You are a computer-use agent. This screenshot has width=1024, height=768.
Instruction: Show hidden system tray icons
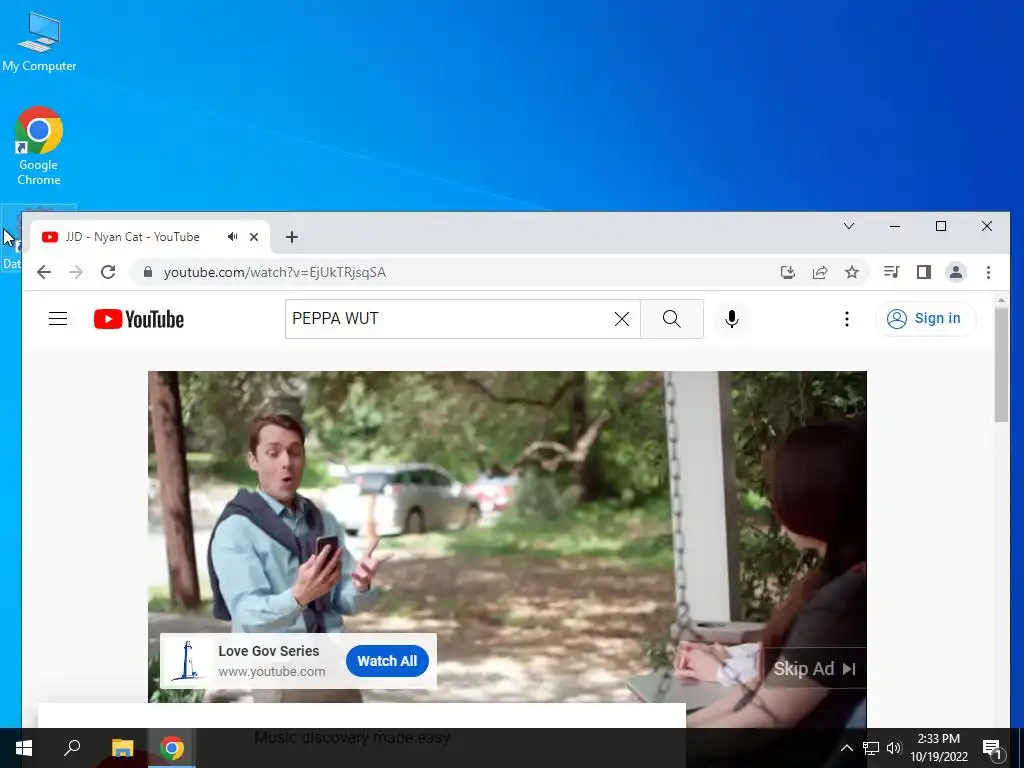(846, 748)
